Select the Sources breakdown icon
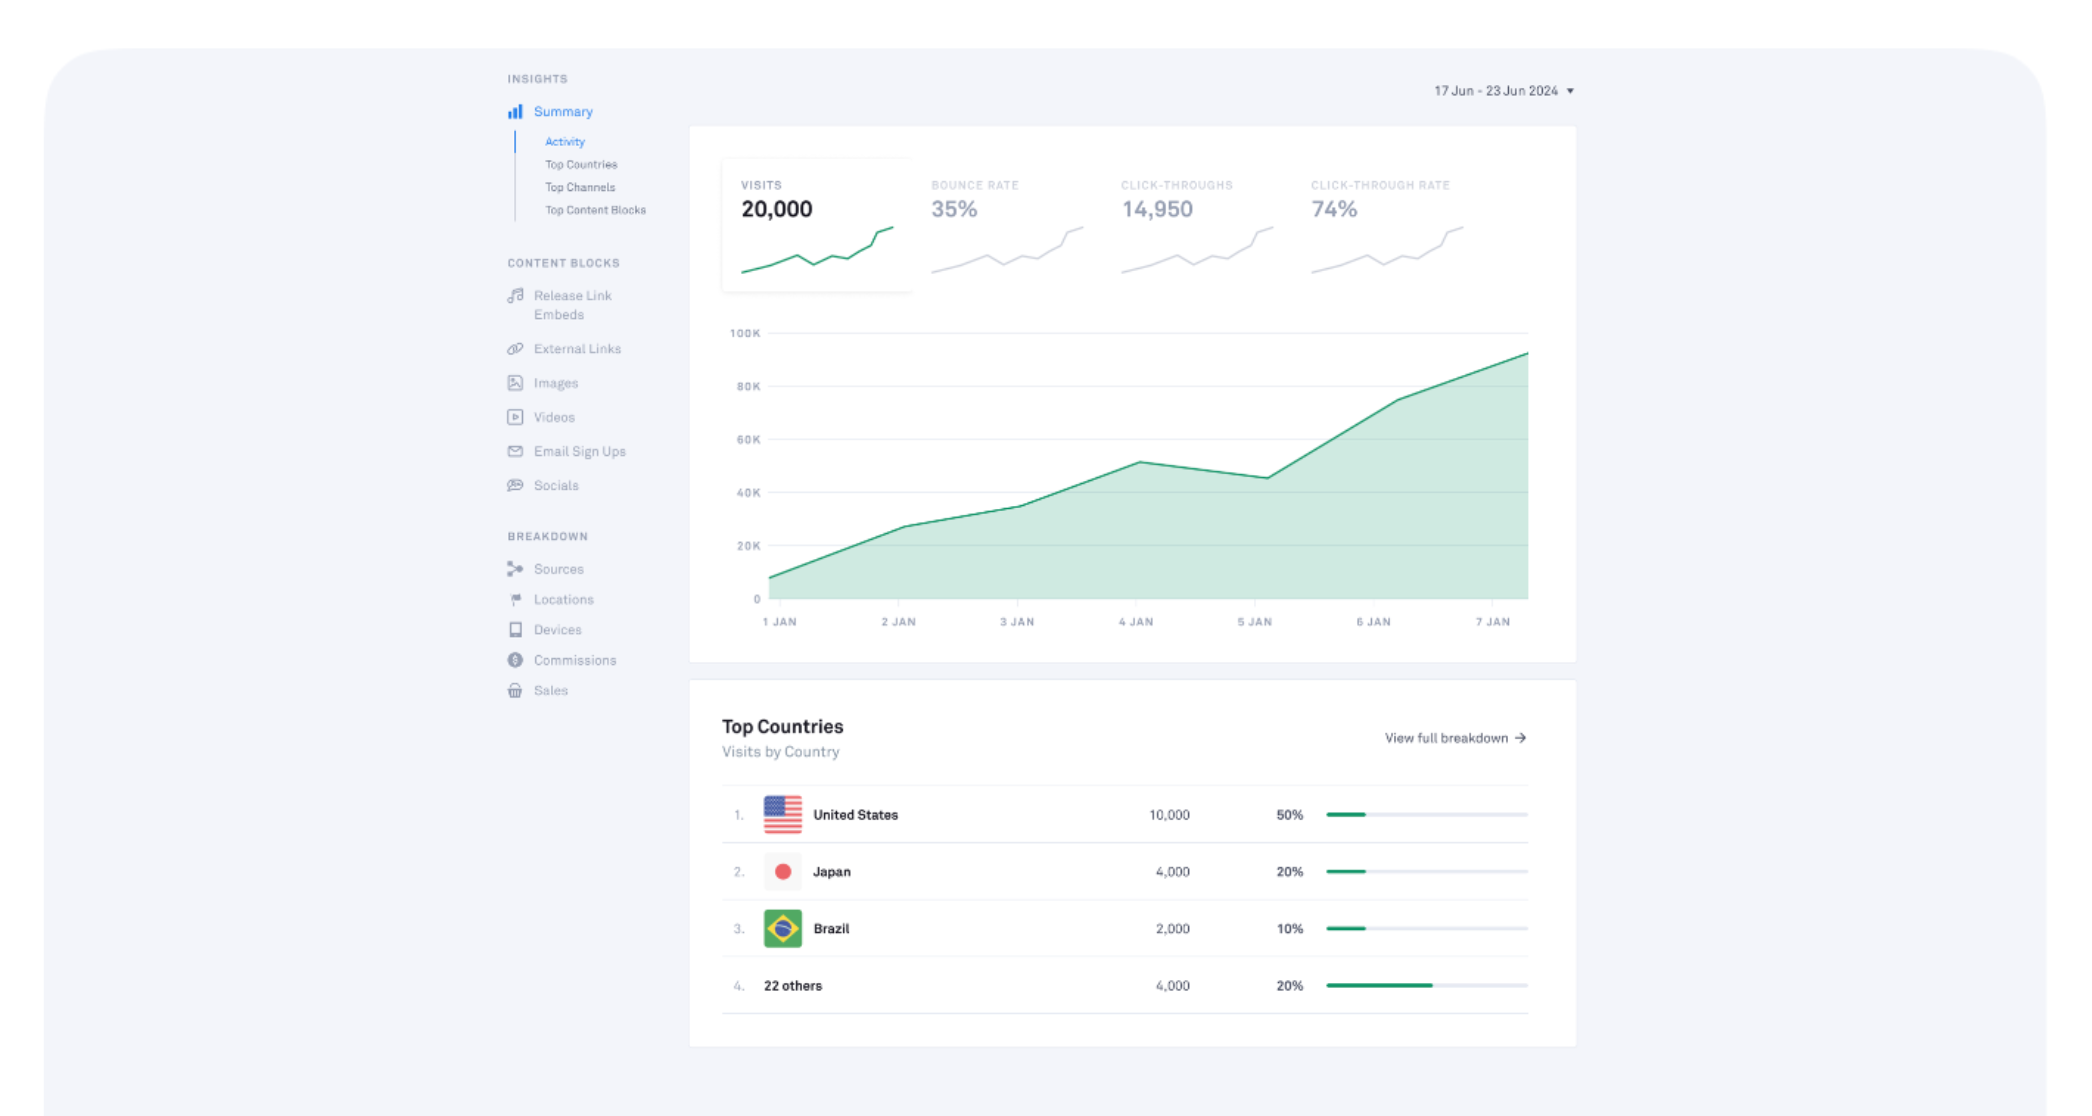Screen dimensions: 2092x1116 pos(515,568)
